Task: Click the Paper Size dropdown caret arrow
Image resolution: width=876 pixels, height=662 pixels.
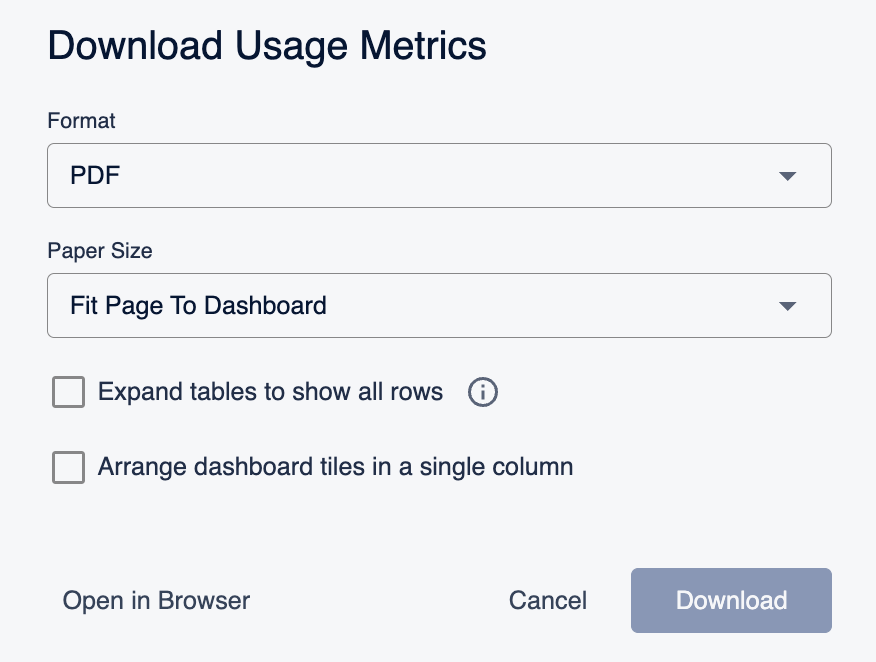Action: click(787, 306)
